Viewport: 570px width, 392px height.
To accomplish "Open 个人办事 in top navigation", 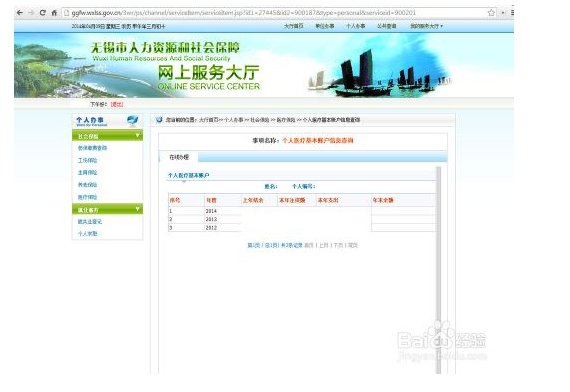I will coord(356,26).
